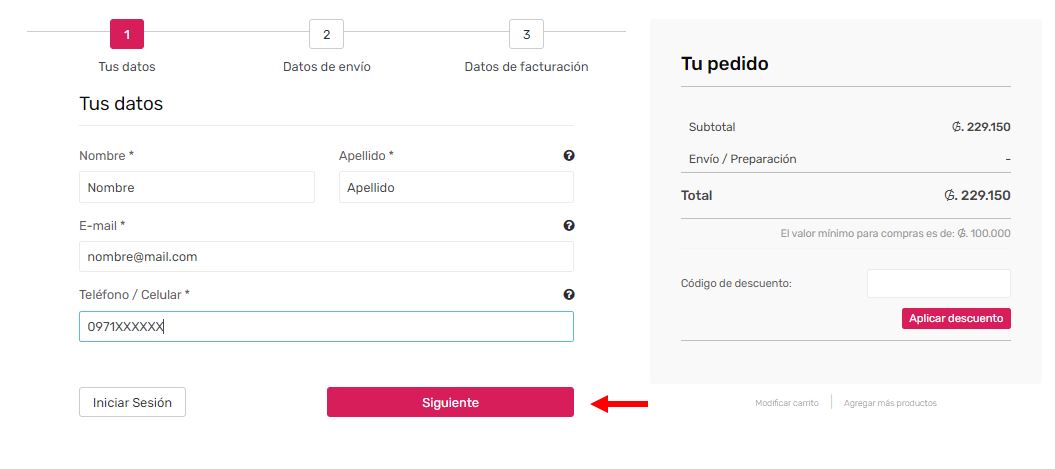Screen dimensions: 1055x469
Task: Click the Teléfono / Celular field
Action: [326, 327]
